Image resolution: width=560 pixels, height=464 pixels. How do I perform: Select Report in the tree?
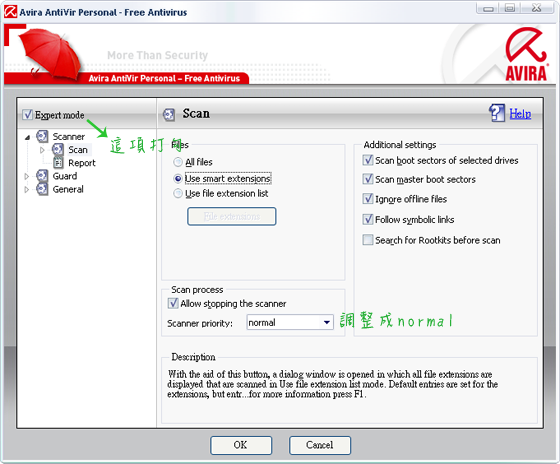pos(82,163)
